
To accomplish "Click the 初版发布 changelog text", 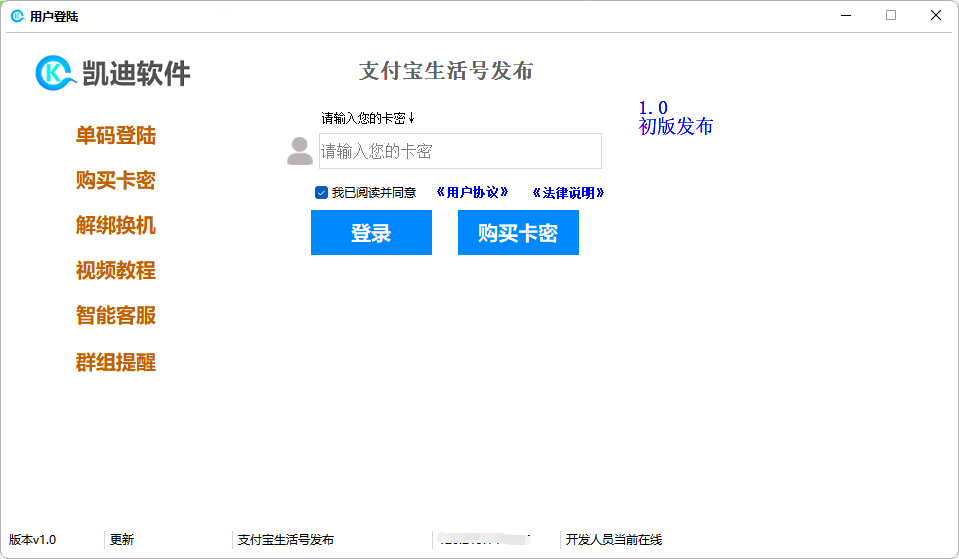I will pyautogui.click(x=676, y=127).
